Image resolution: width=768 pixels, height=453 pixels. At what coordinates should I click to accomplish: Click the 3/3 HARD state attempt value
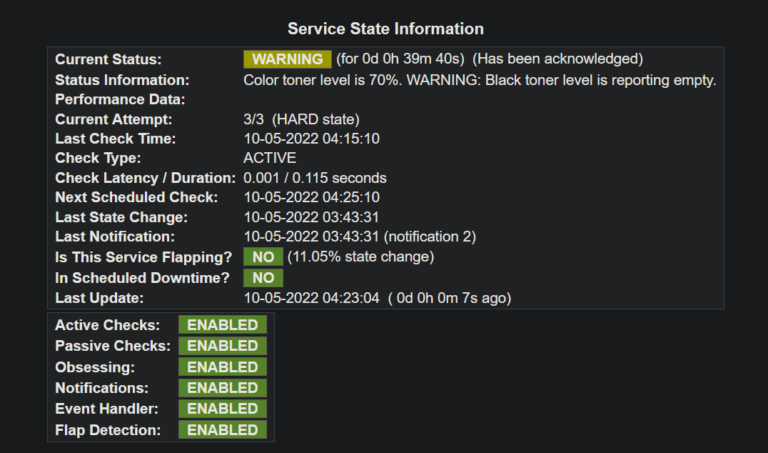click(301, 119)
